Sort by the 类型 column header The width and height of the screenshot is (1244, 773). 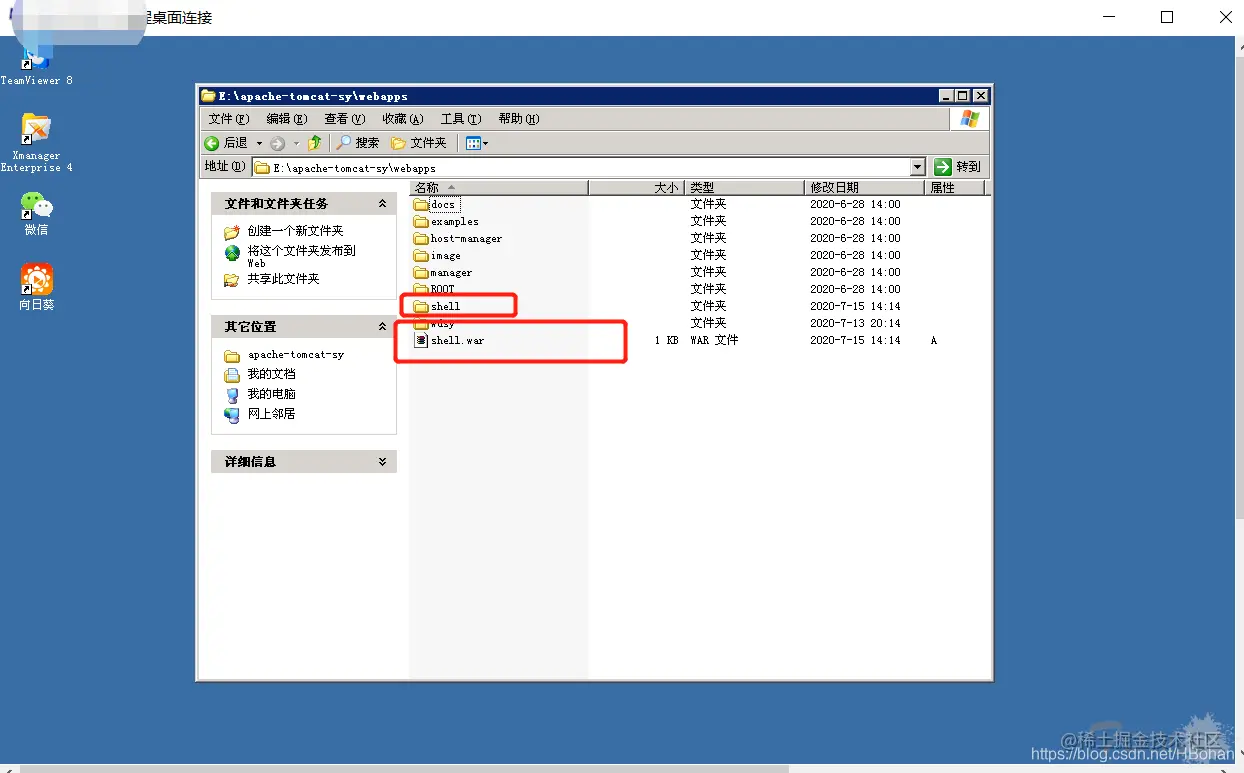pos(744,188)
